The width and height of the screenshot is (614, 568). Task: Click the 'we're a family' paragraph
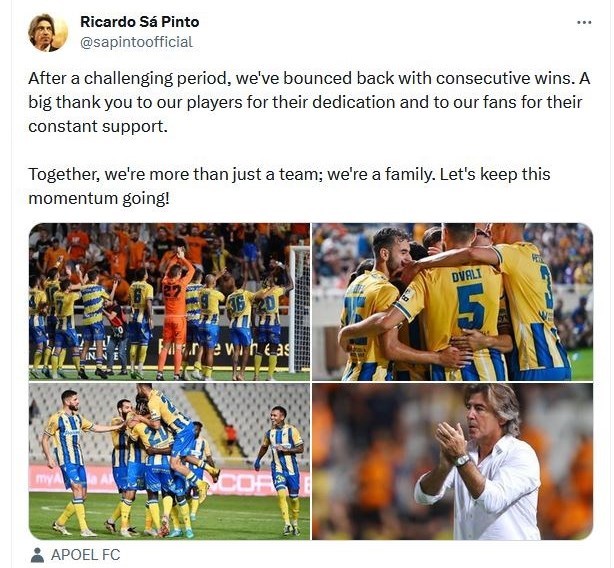(x=289, y=186)
